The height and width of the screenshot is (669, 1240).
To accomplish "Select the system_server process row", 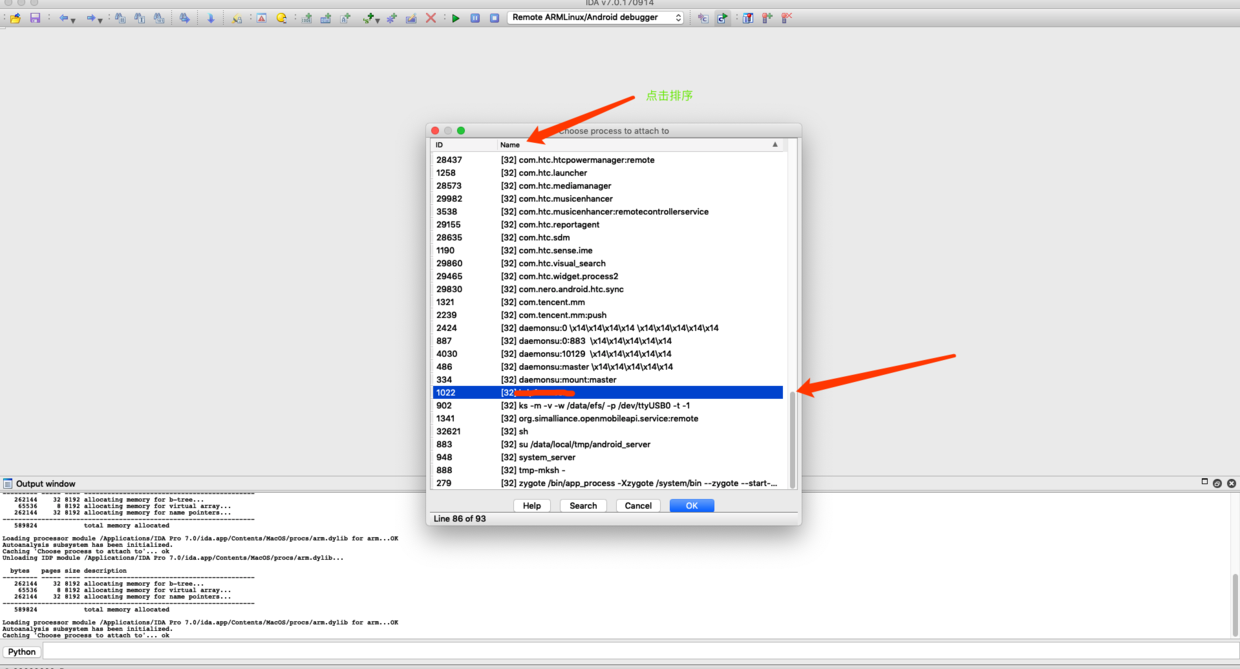I will (x=608, y=457).
